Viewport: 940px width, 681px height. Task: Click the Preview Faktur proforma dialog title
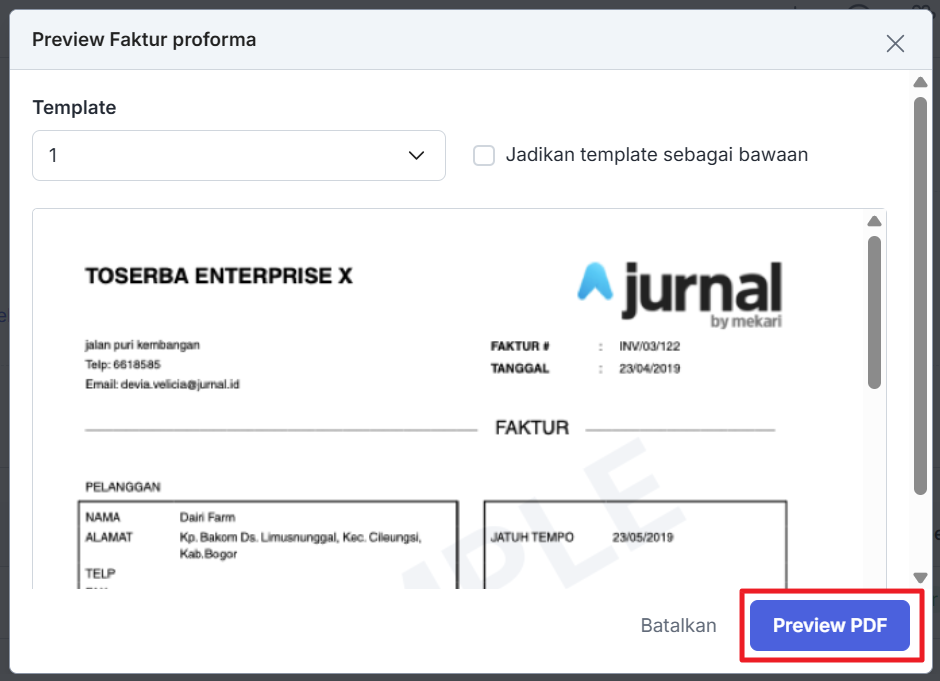[144, 40]
